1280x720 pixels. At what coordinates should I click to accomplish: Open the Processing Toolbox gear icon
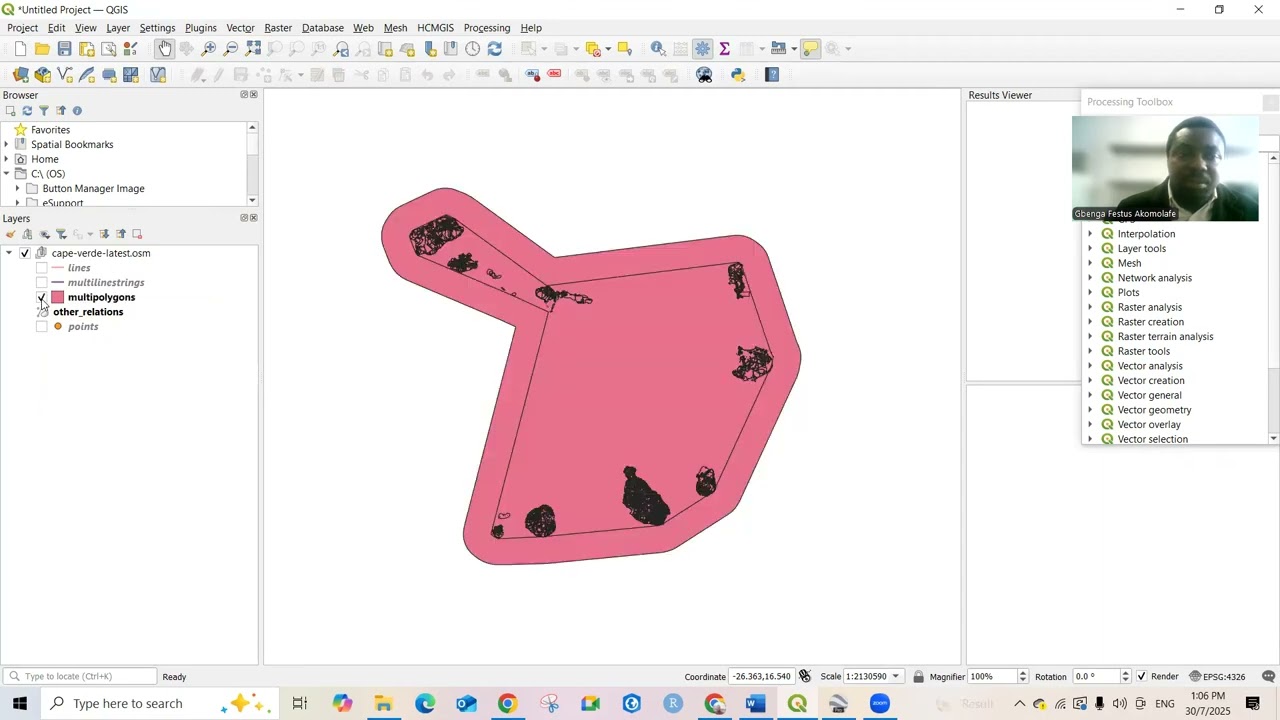click(x=703, y=49)
